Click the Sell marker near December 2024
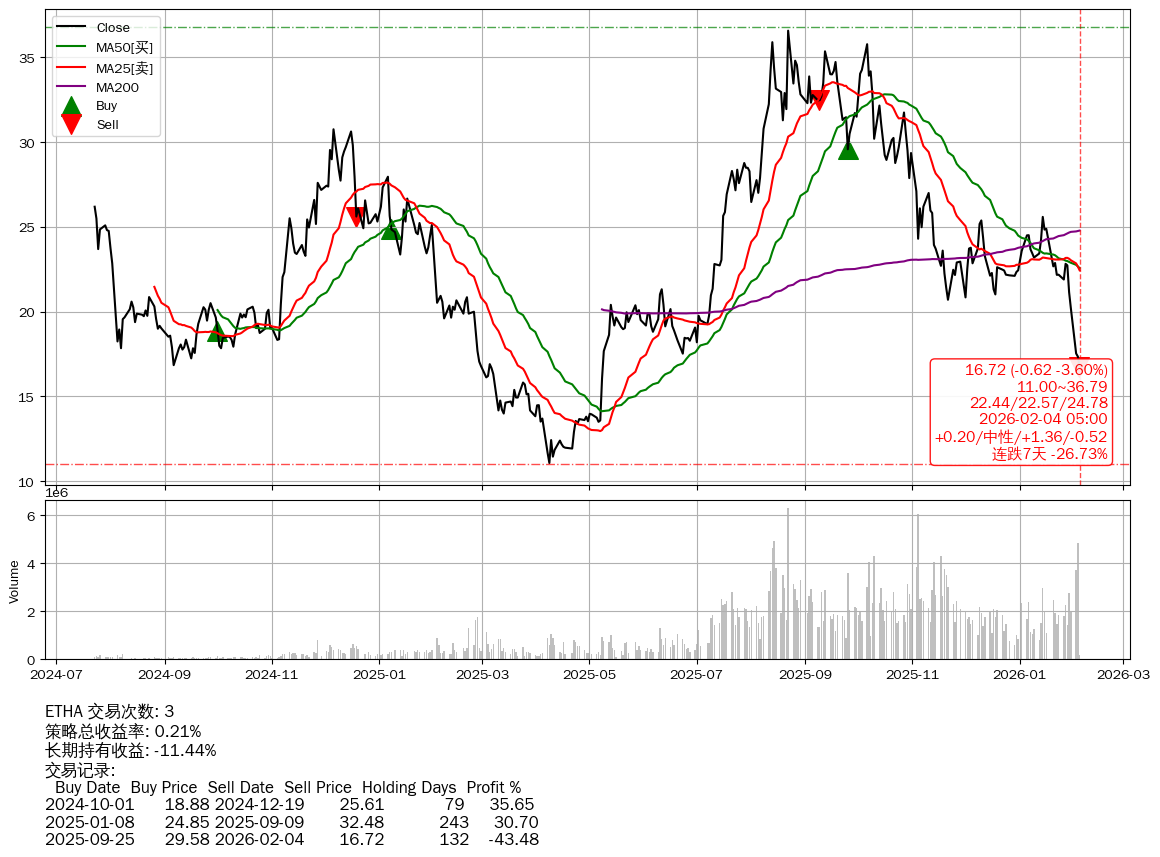The image size is (1160, 857). click(x=355, y=216)
